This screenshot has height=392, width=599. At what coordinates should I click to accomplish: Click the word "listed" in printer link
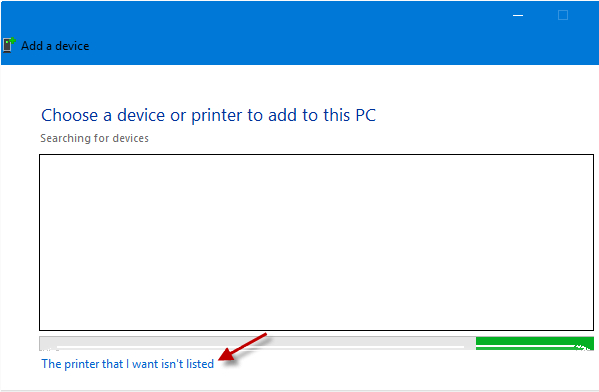200,364
